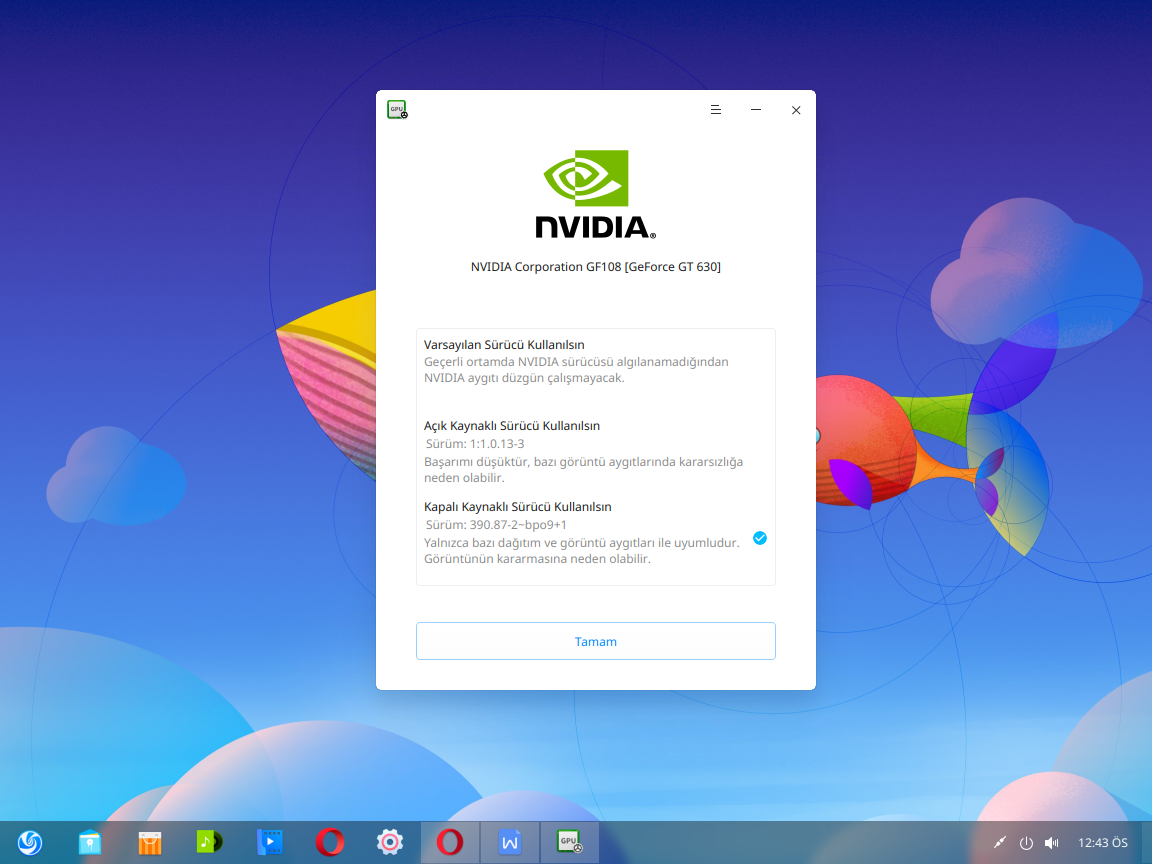Open the Deepin launcher from the dock

tap(30, 843)
